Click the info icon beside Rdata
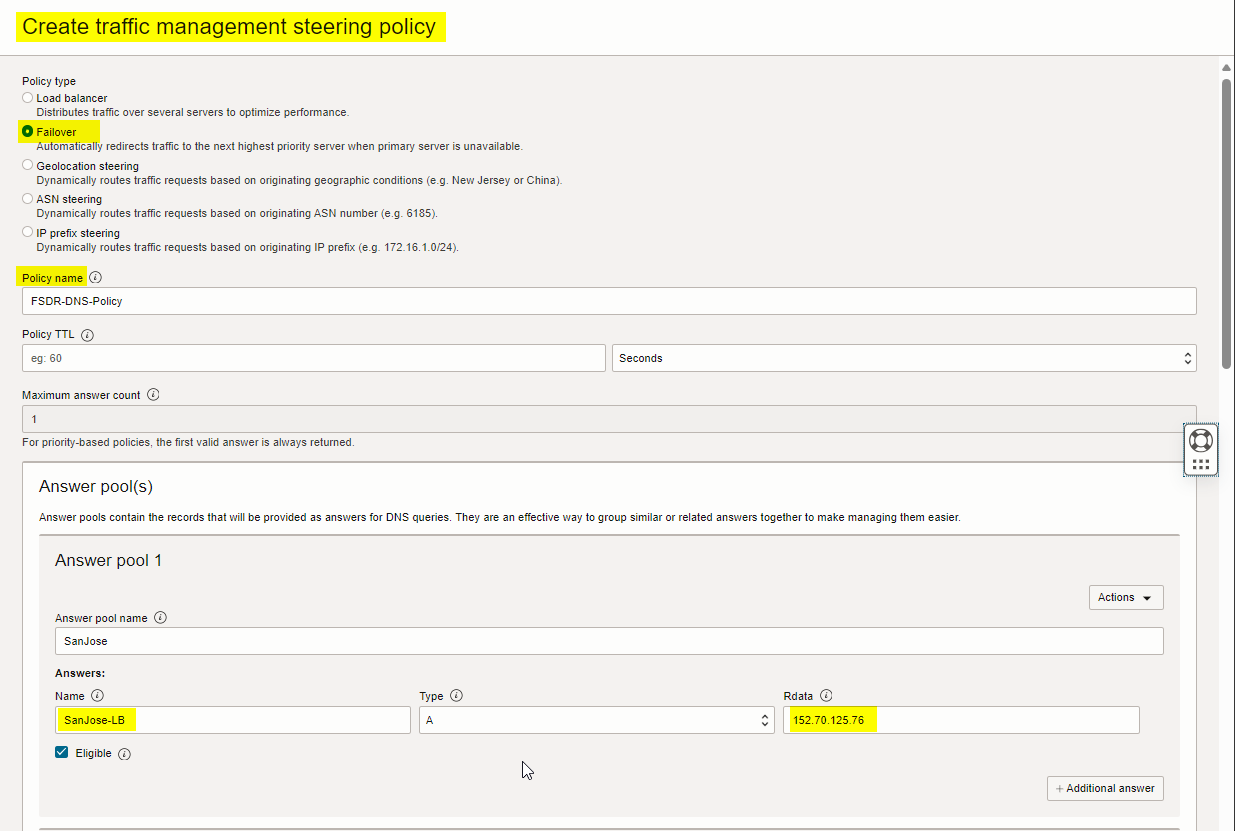The image size is (1235, 831). click(826, 696)
